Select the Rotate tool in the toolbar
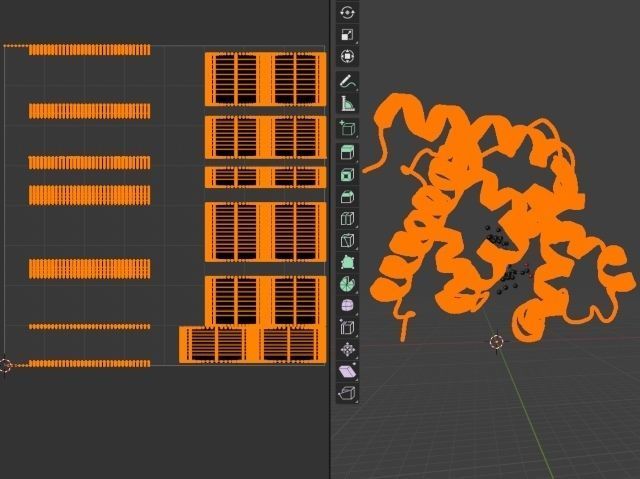Screen dimensions: 640x479 coord(347,13)
